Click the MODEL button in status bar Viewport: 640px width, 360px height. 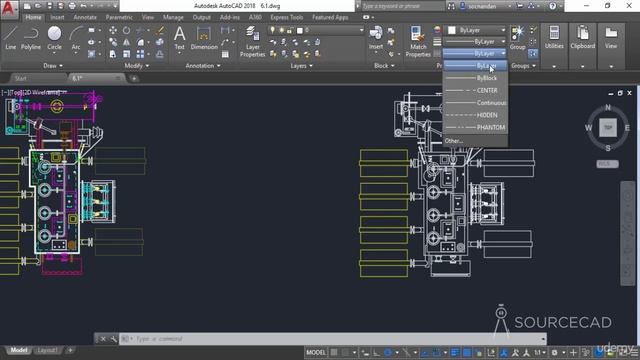coord(316,352)
